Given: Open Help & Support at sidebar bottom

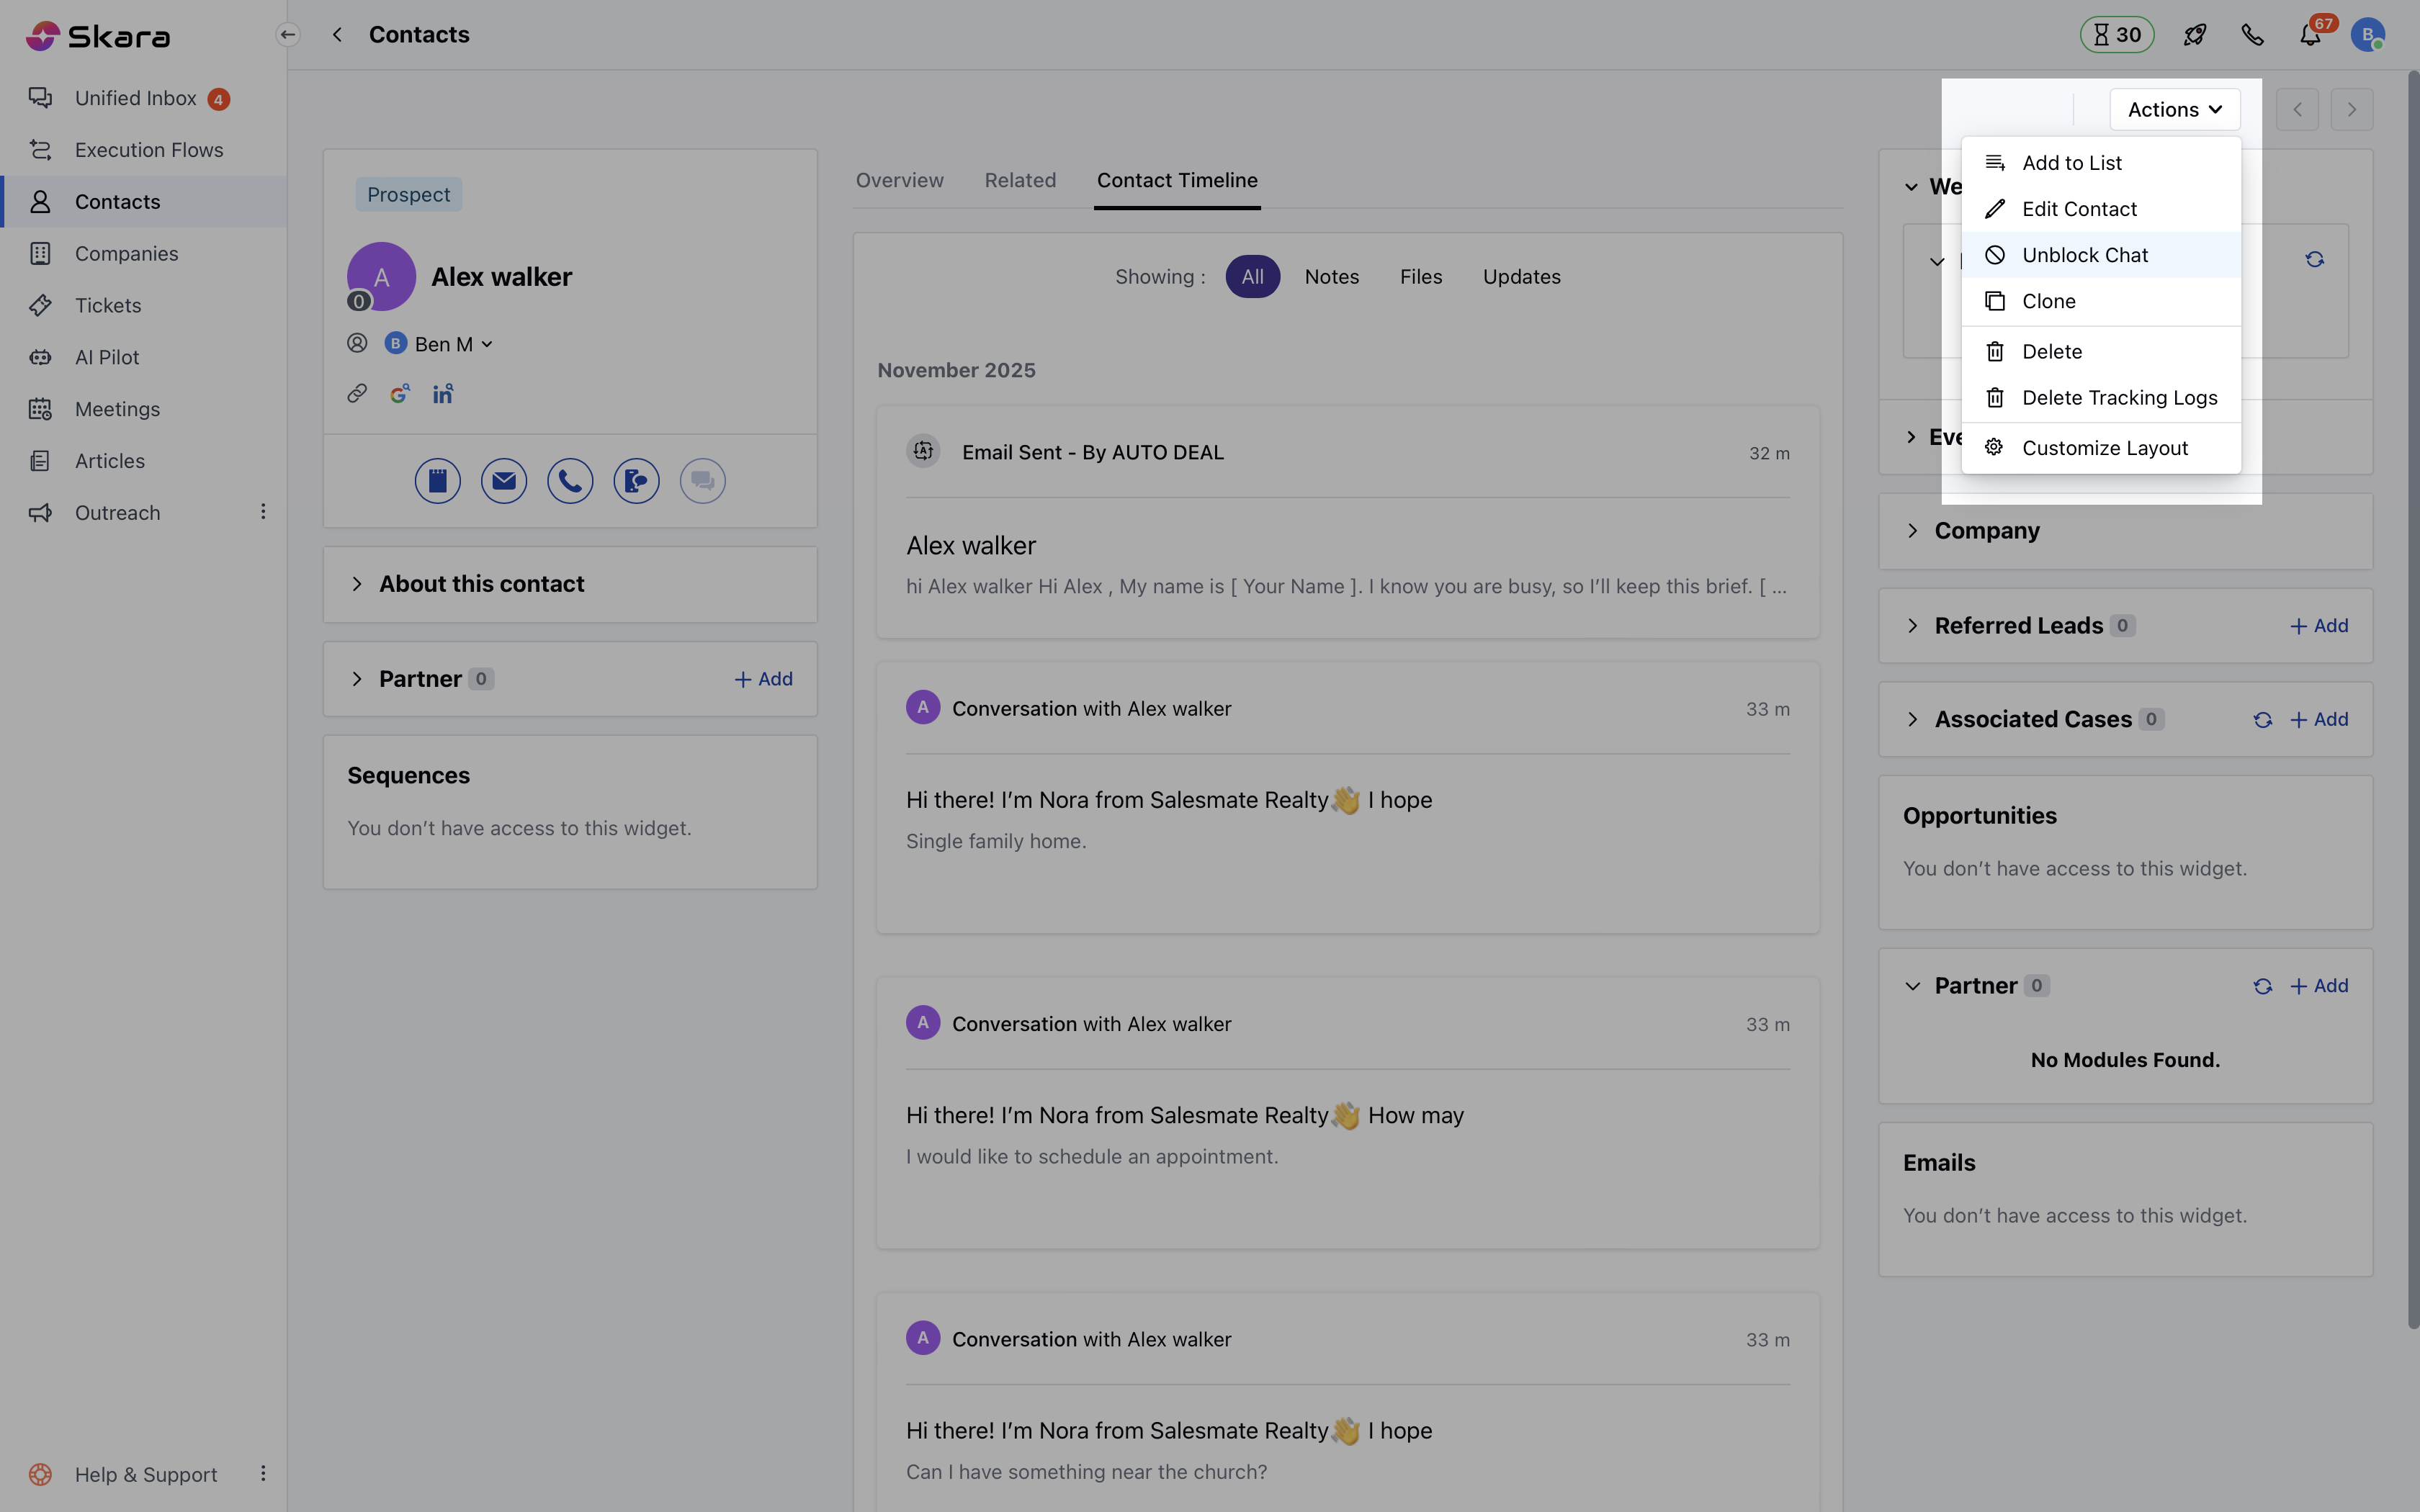Looking at the screenshot, I should [x=145, y=1474].
